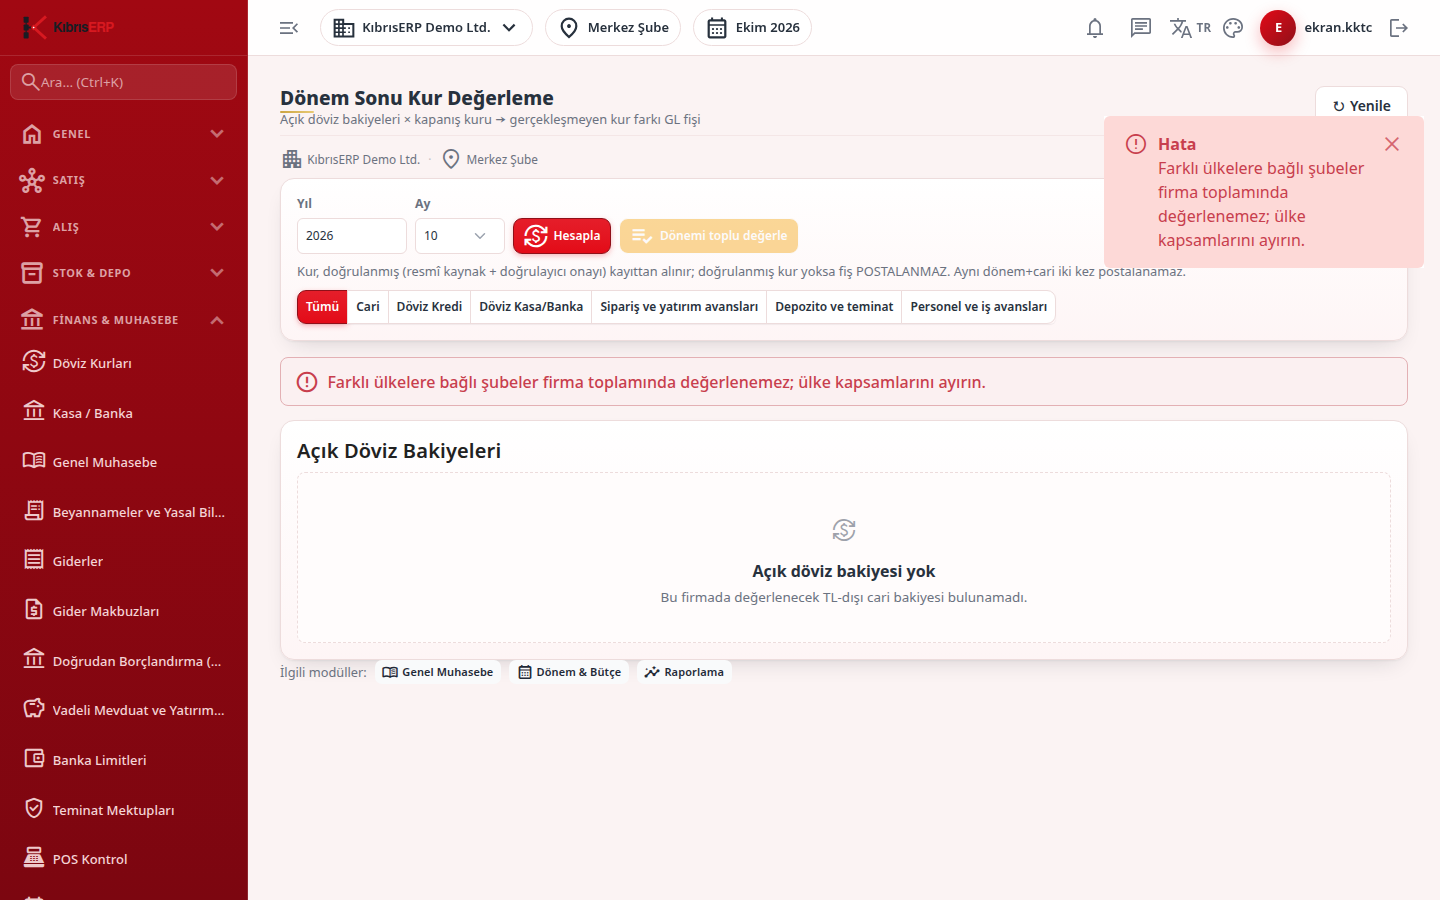Click the Hesapla button
The image size is (1440, 900).
562,236
